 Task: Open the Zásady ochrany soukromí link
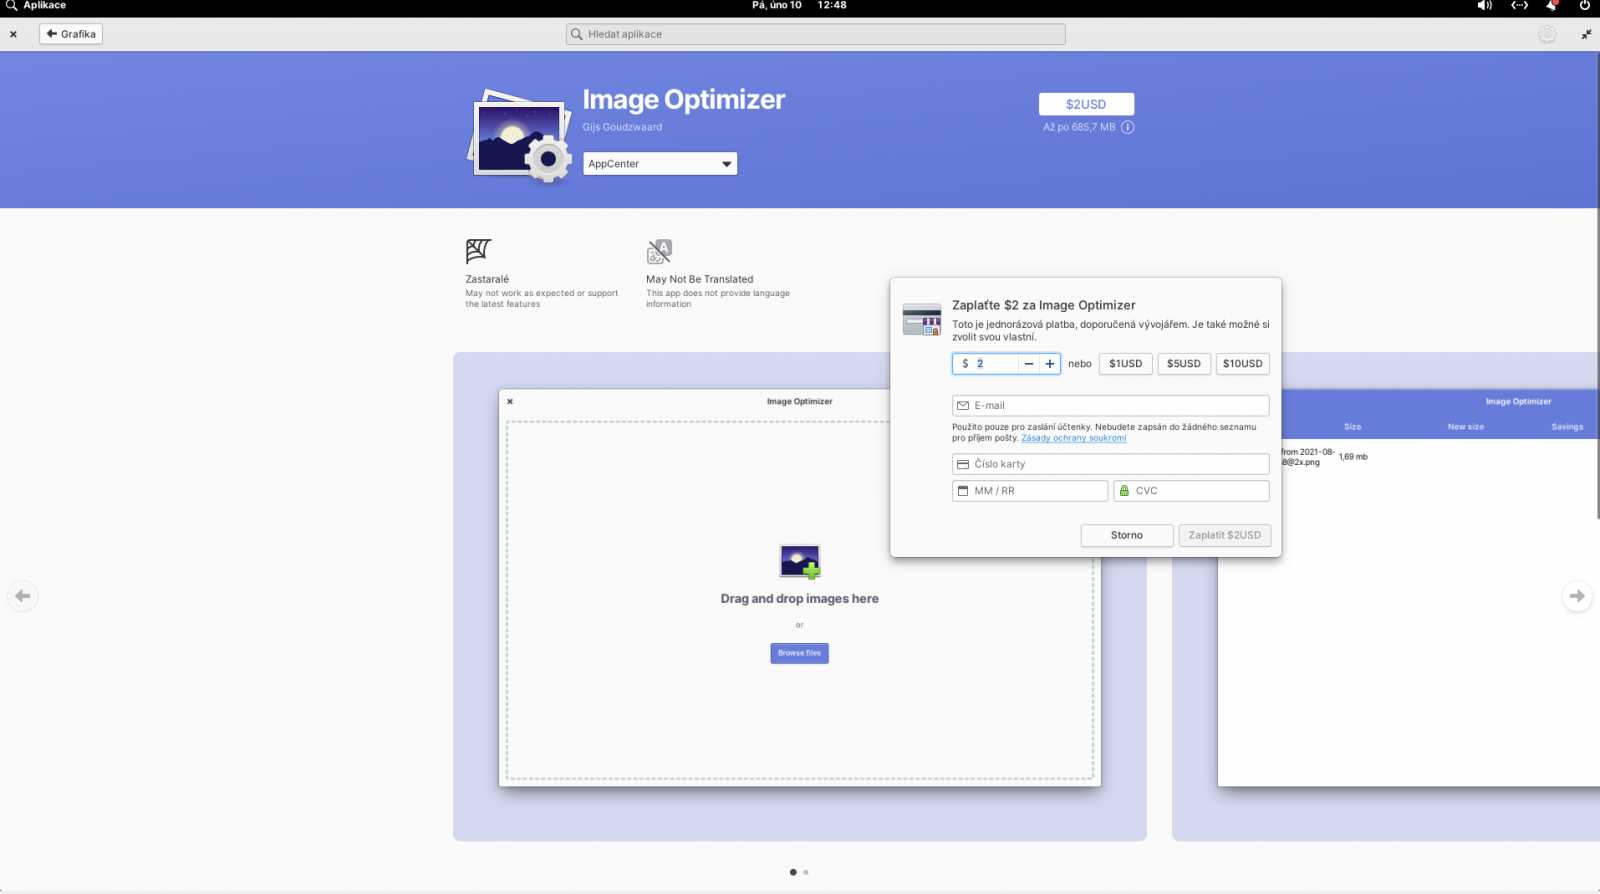point(1074,438)
